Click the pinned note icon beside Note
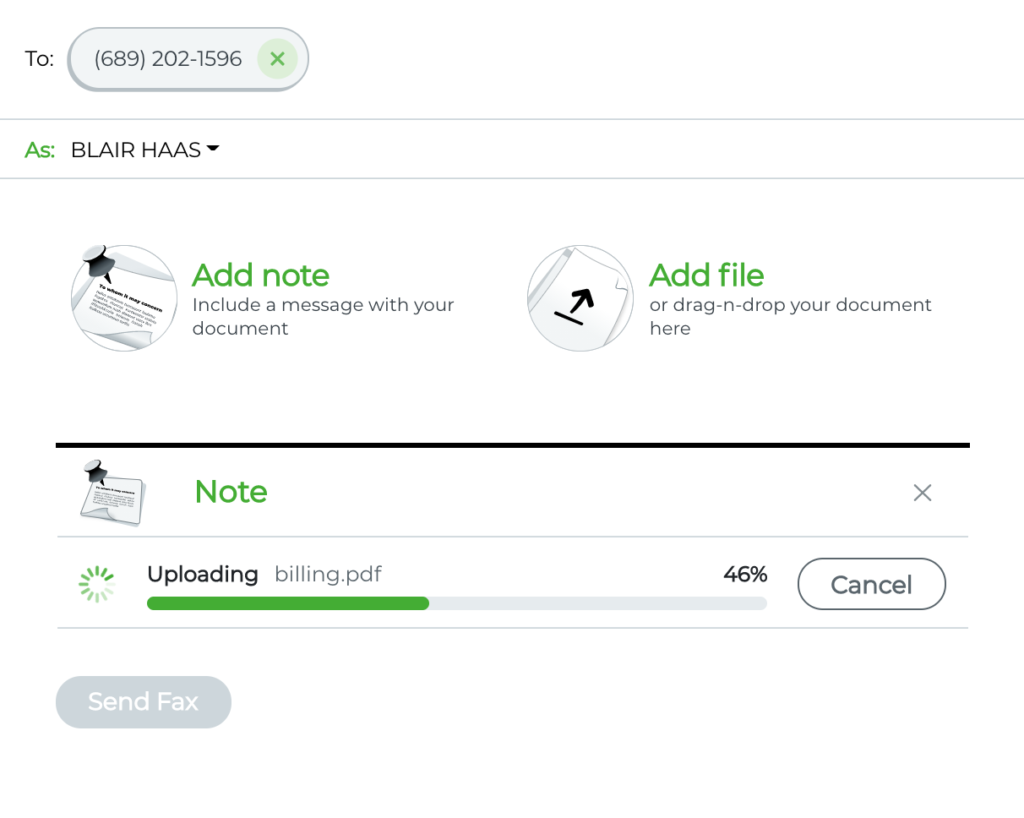 click(112, 492)
